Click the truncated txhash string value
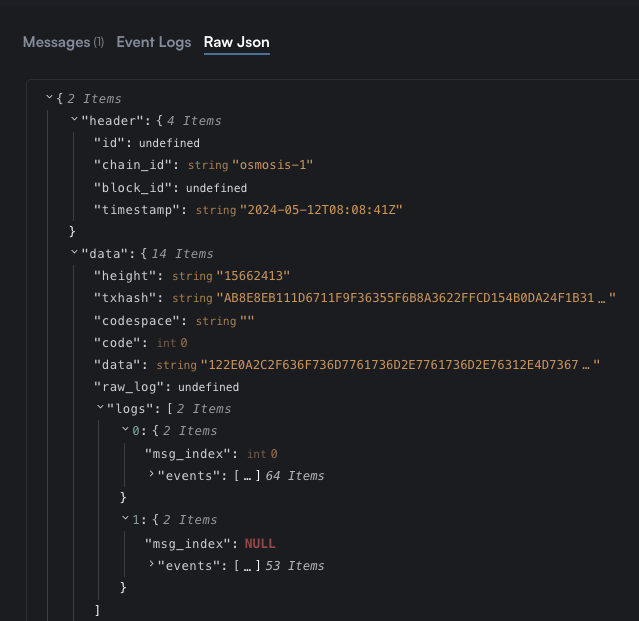The width and height of the screenshot is (639, 621). click(x=416, y=298)
